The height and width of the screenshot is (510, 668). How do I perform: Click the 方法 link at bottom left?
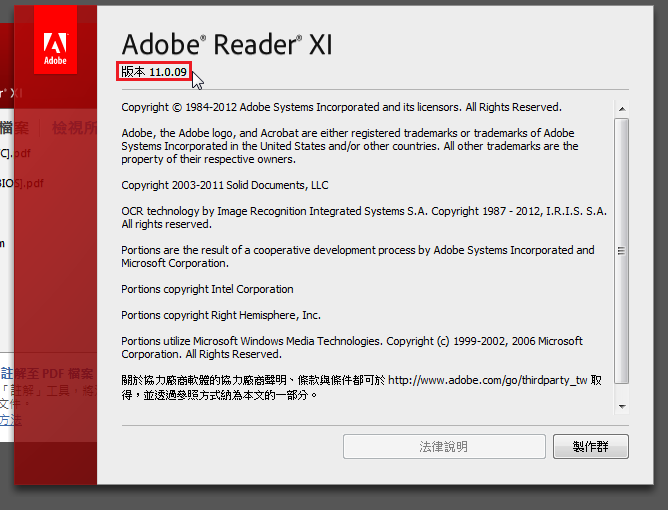11,420
